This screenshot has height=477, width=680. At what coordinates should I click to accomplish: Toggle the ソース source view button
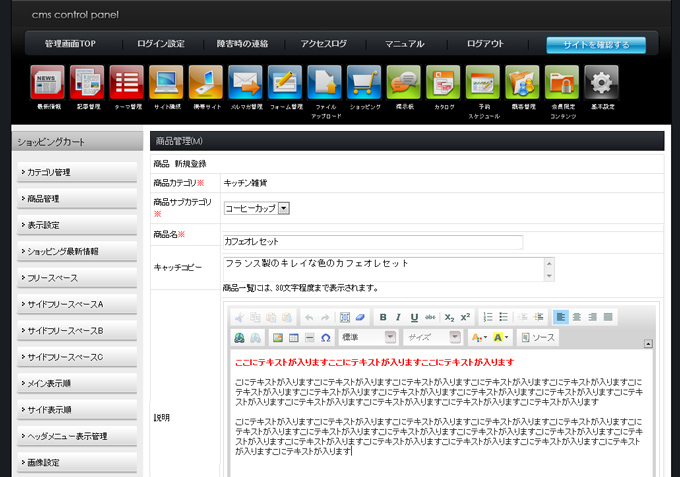[537, 338]
